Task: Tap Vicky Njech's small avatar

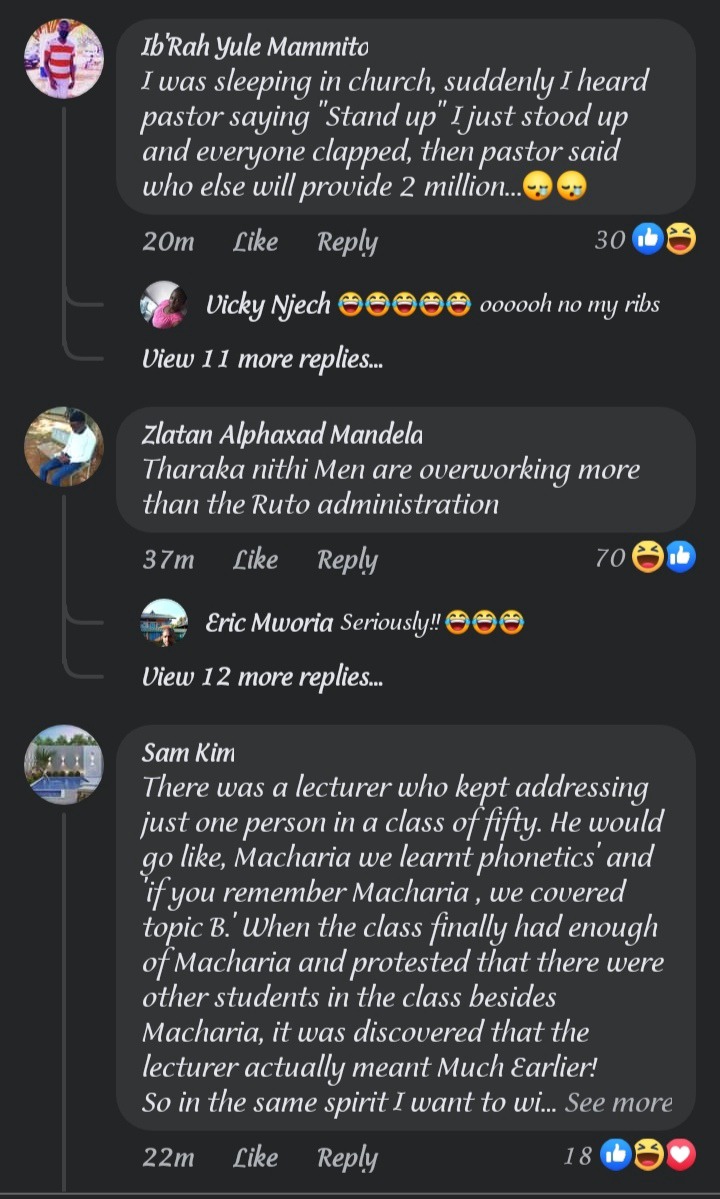Action: (164, 304)
